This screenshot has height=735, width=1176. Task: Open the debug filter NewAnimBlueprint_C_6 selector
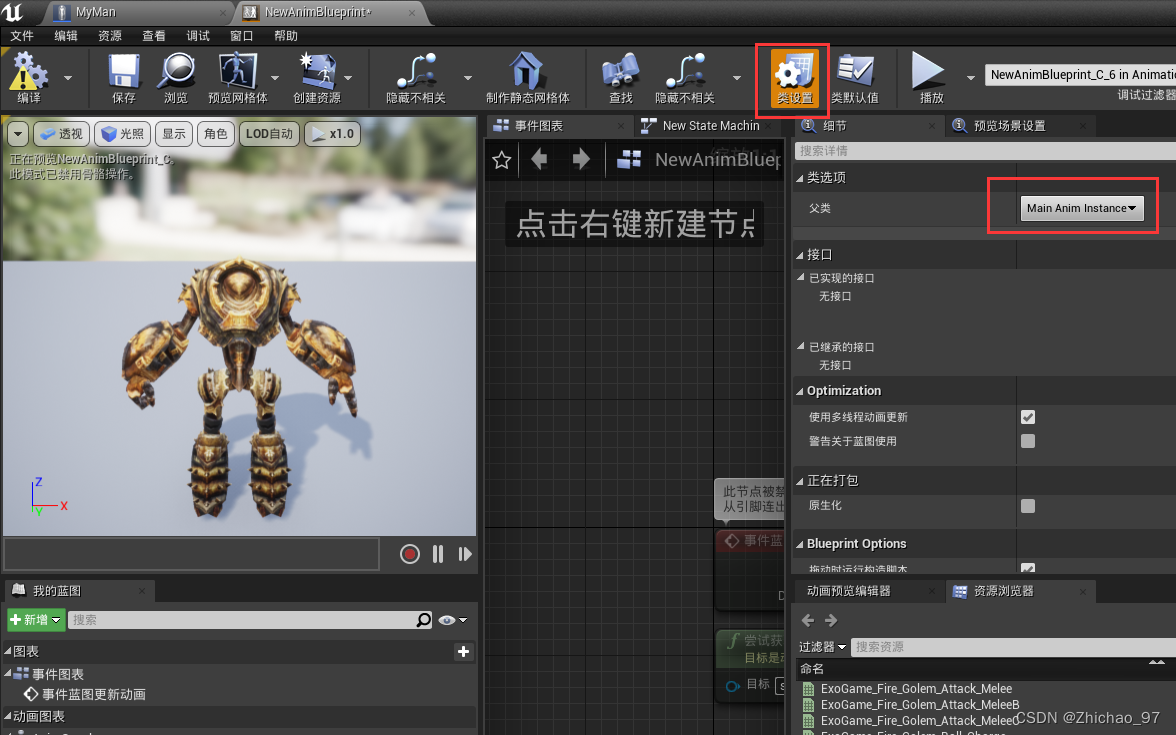1080,74
